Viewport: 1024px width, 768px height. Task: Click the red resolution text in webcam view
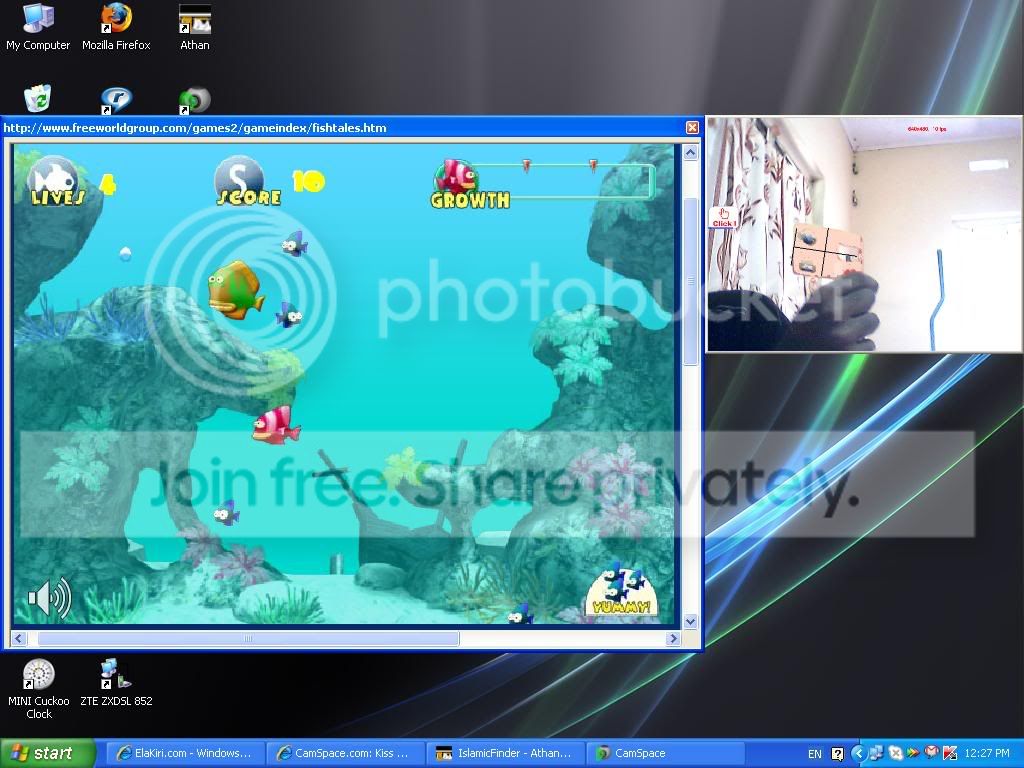click(927, 129)
